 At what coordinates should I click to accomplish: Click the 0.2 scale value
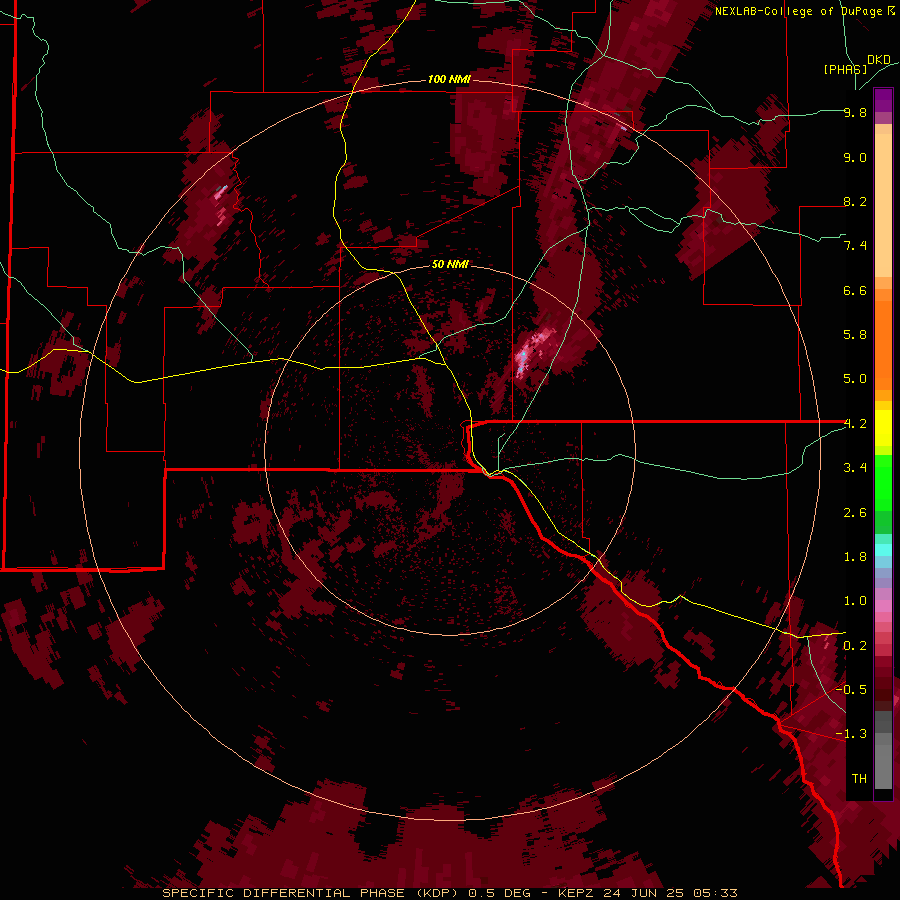[855, 646]
